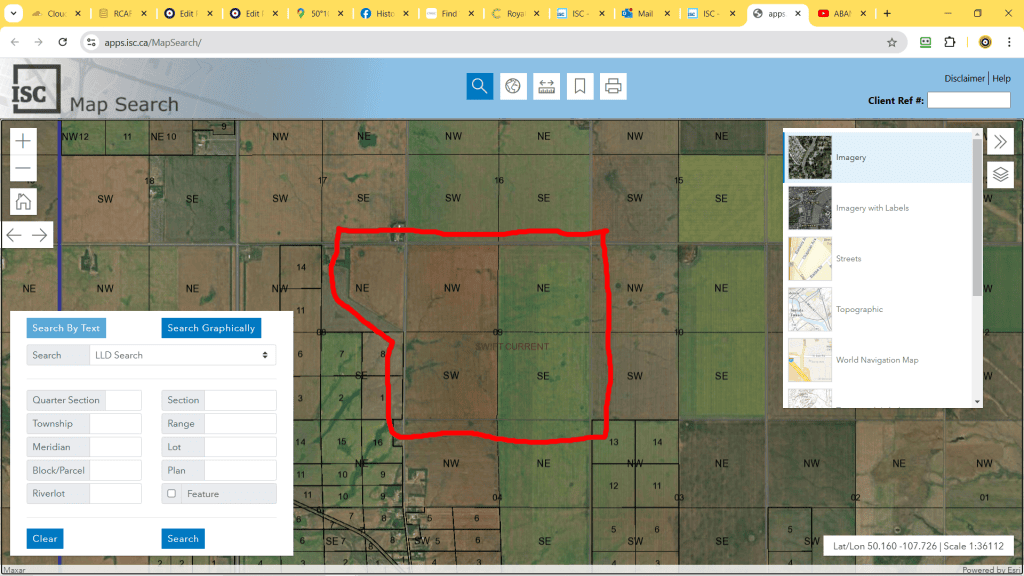Screen dimensions: 1024x576
Task: Click the Print map icon
Action: (x=613, y=86)
